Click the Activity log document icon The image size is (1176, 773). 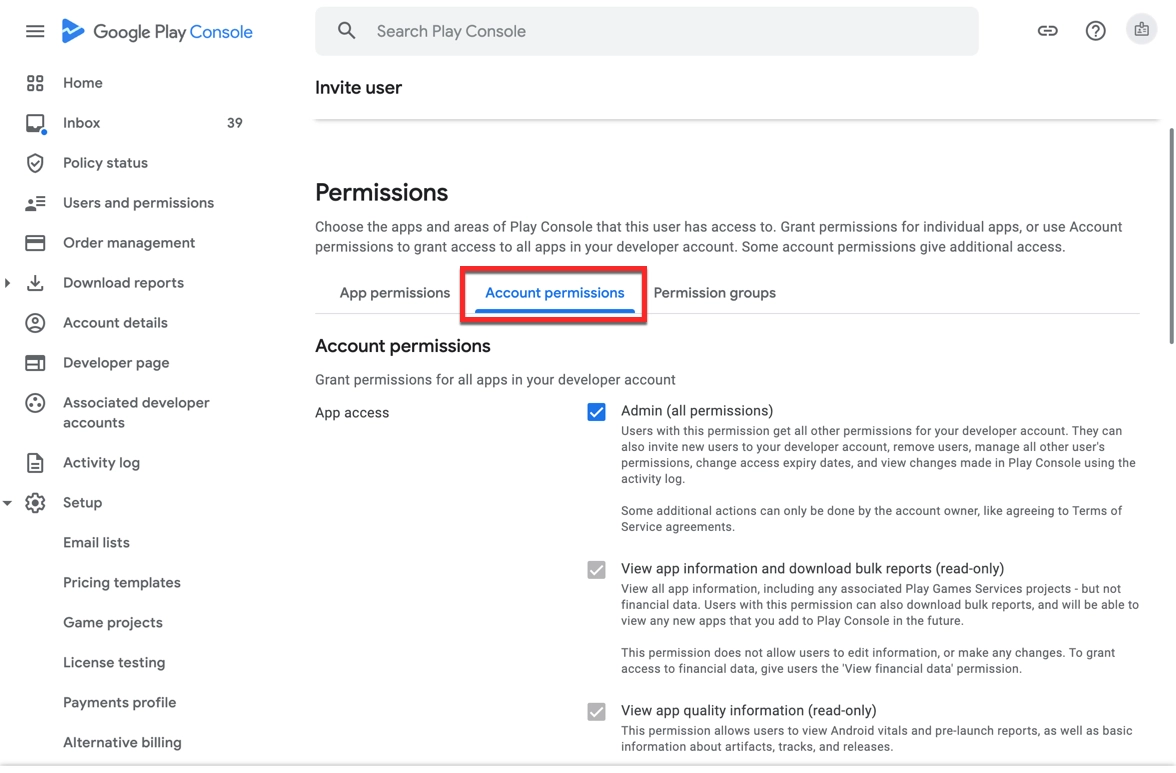pyautogui.click(x=35, y=463)
